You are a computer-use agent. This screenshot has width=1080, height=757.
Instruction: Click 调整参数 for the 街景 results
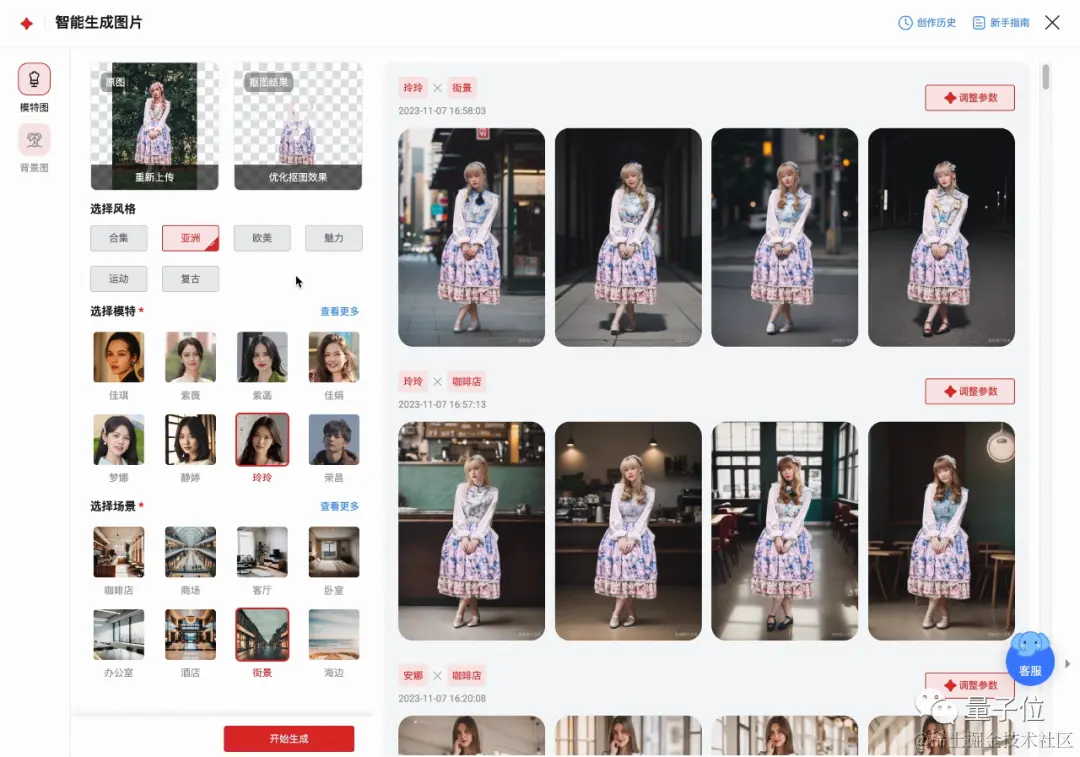coord(970,98)
